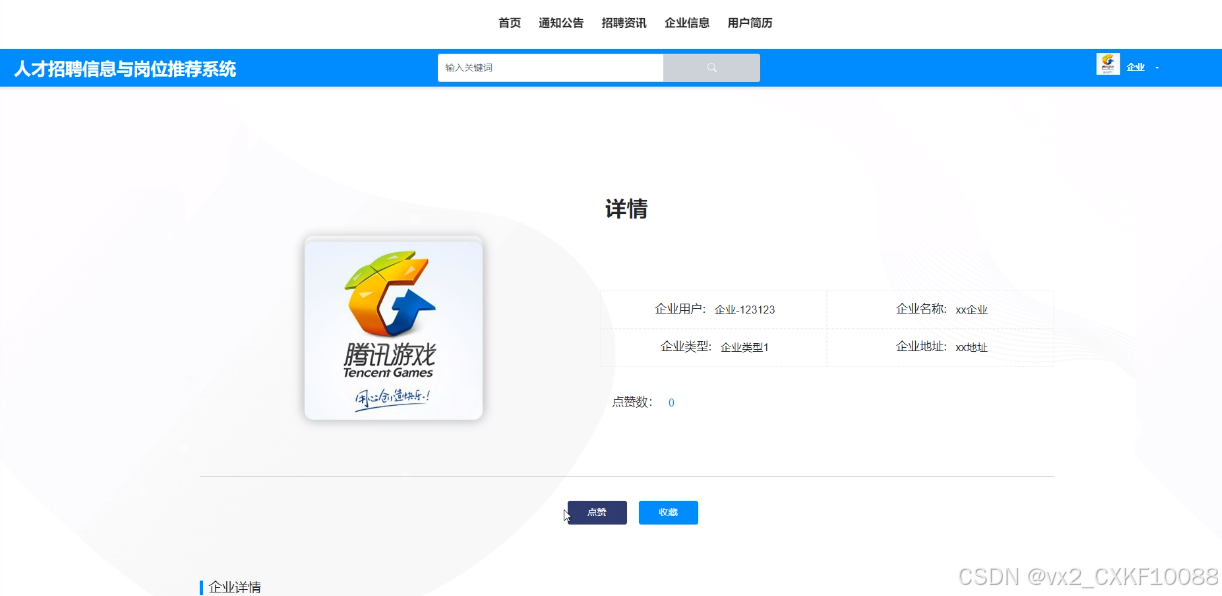Click the 收藏 favorite button
The width and height of the screenshot is (1222, 596).
tap(668, 513)
